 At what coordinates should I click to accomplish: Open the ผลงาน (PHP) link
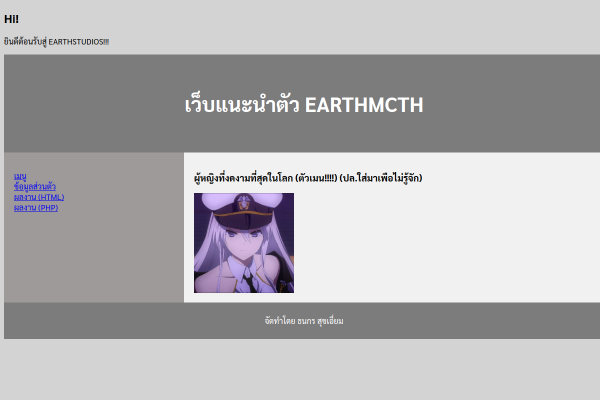click(x=36, y=207)
